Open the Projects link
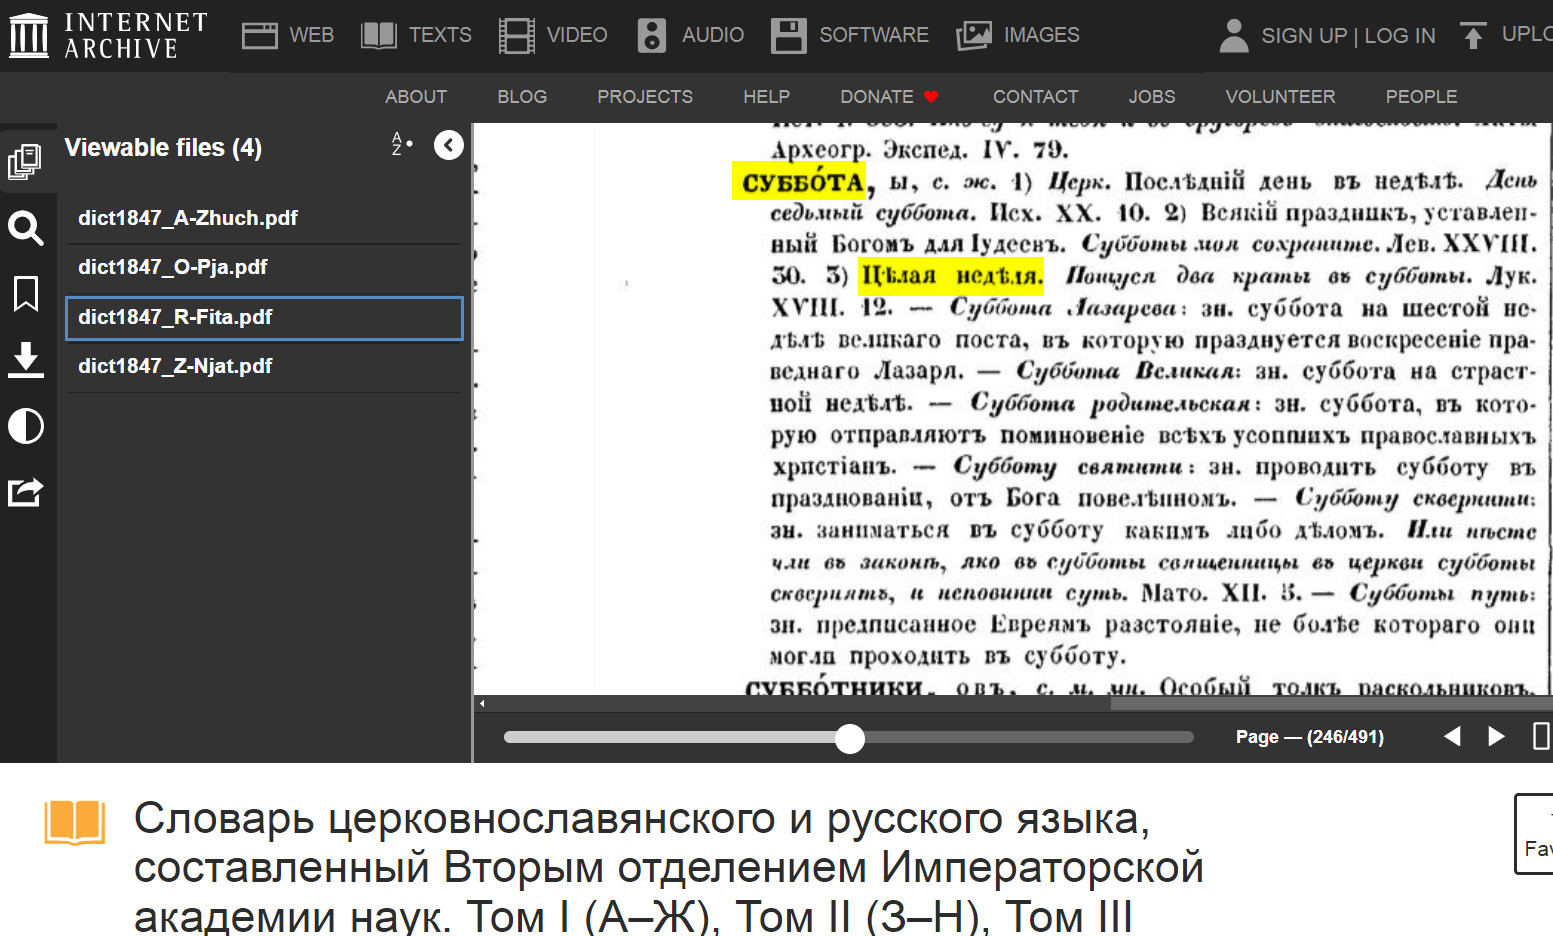 645,97
